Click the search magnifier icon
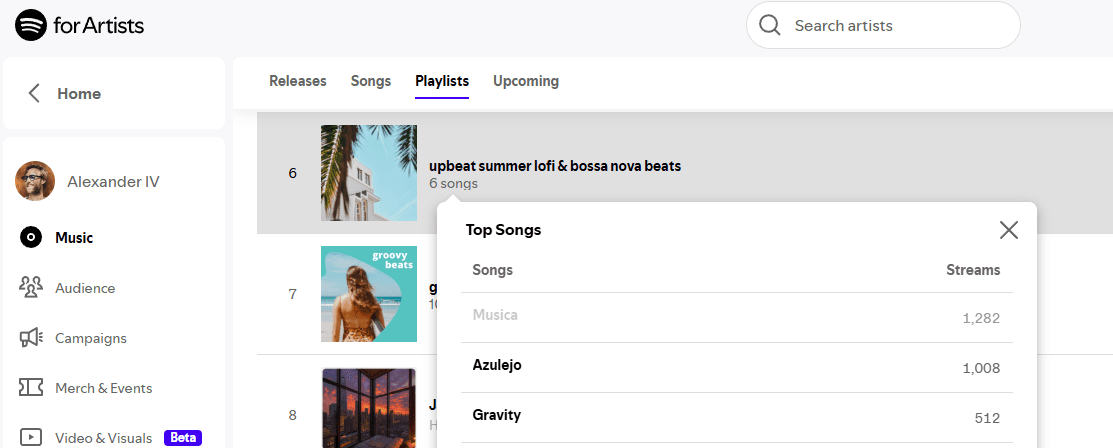The height and width of the screenshot is (448, 1113). pos(769,26)
